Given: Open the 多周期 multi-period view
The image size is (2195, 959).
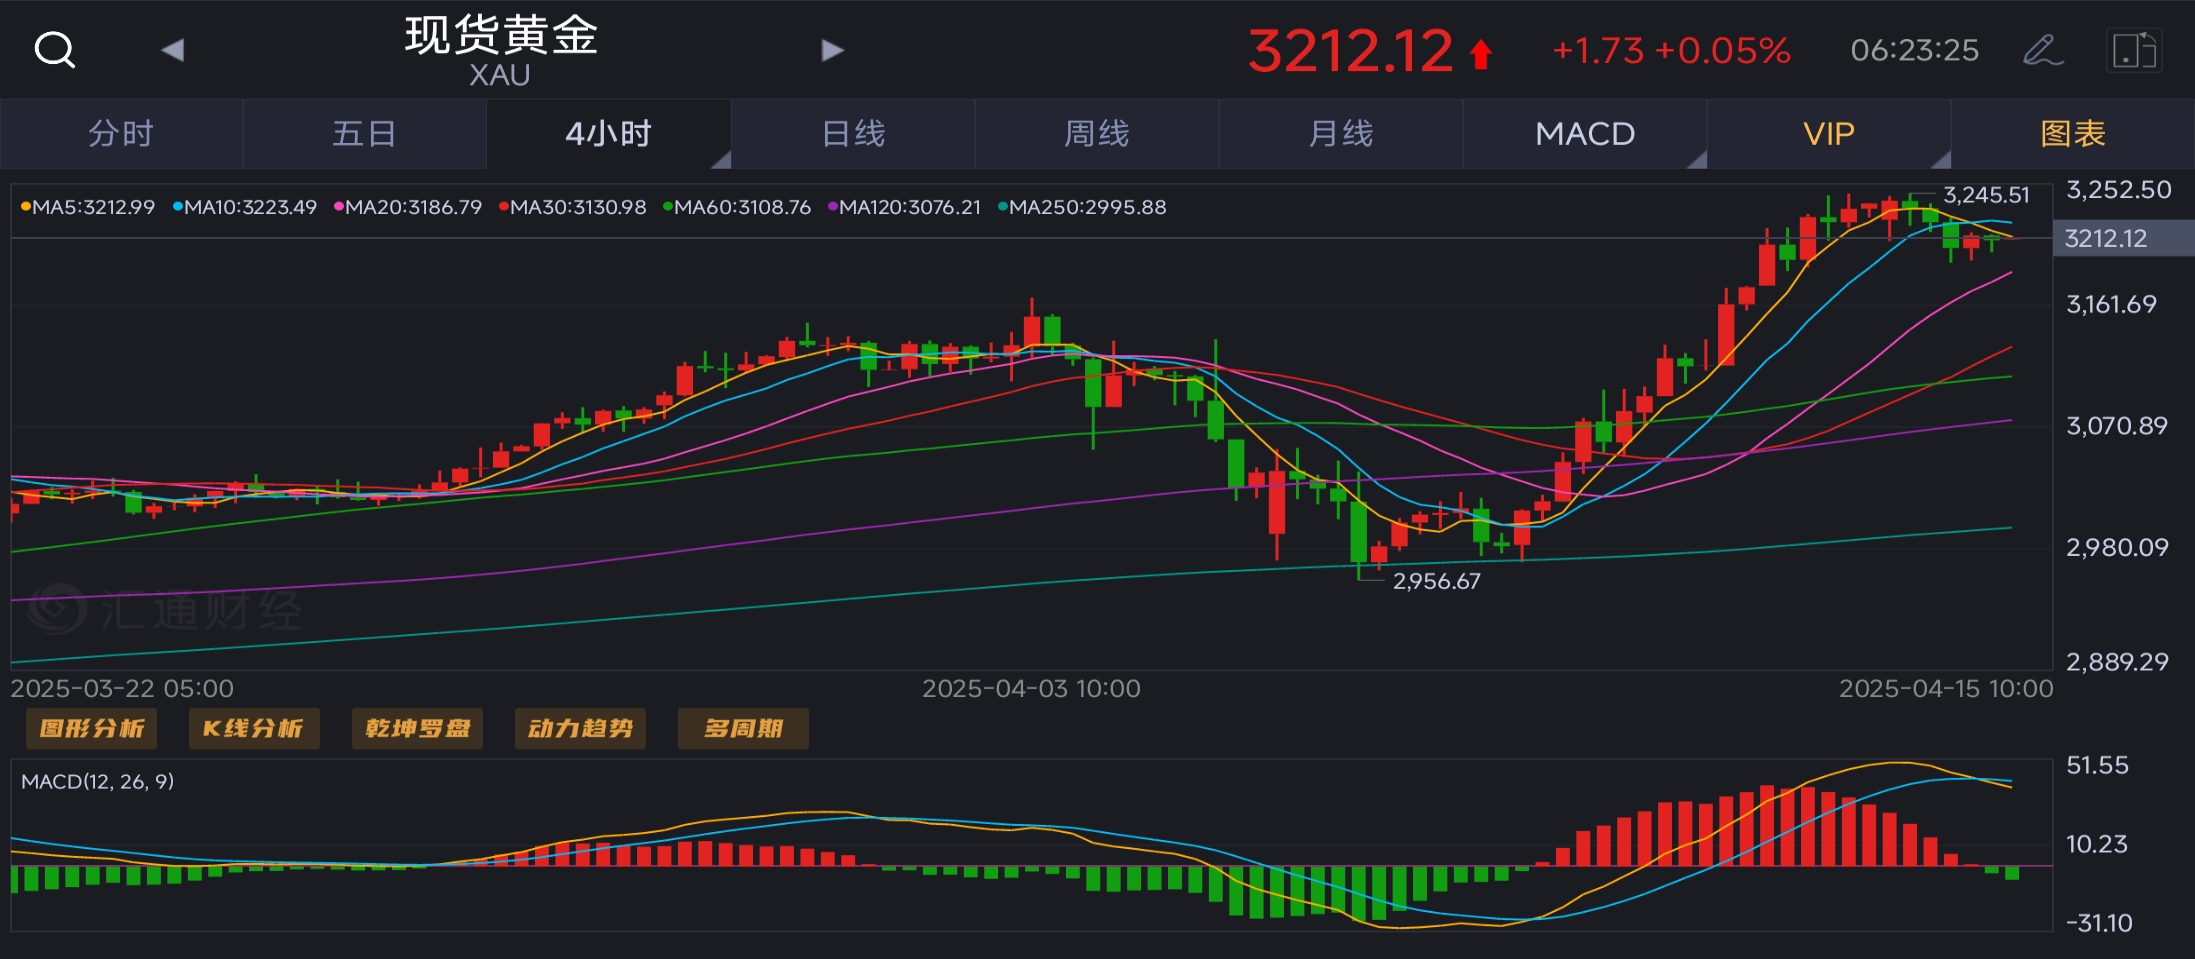Looking at the screenshot, I should tap(743, 728).
